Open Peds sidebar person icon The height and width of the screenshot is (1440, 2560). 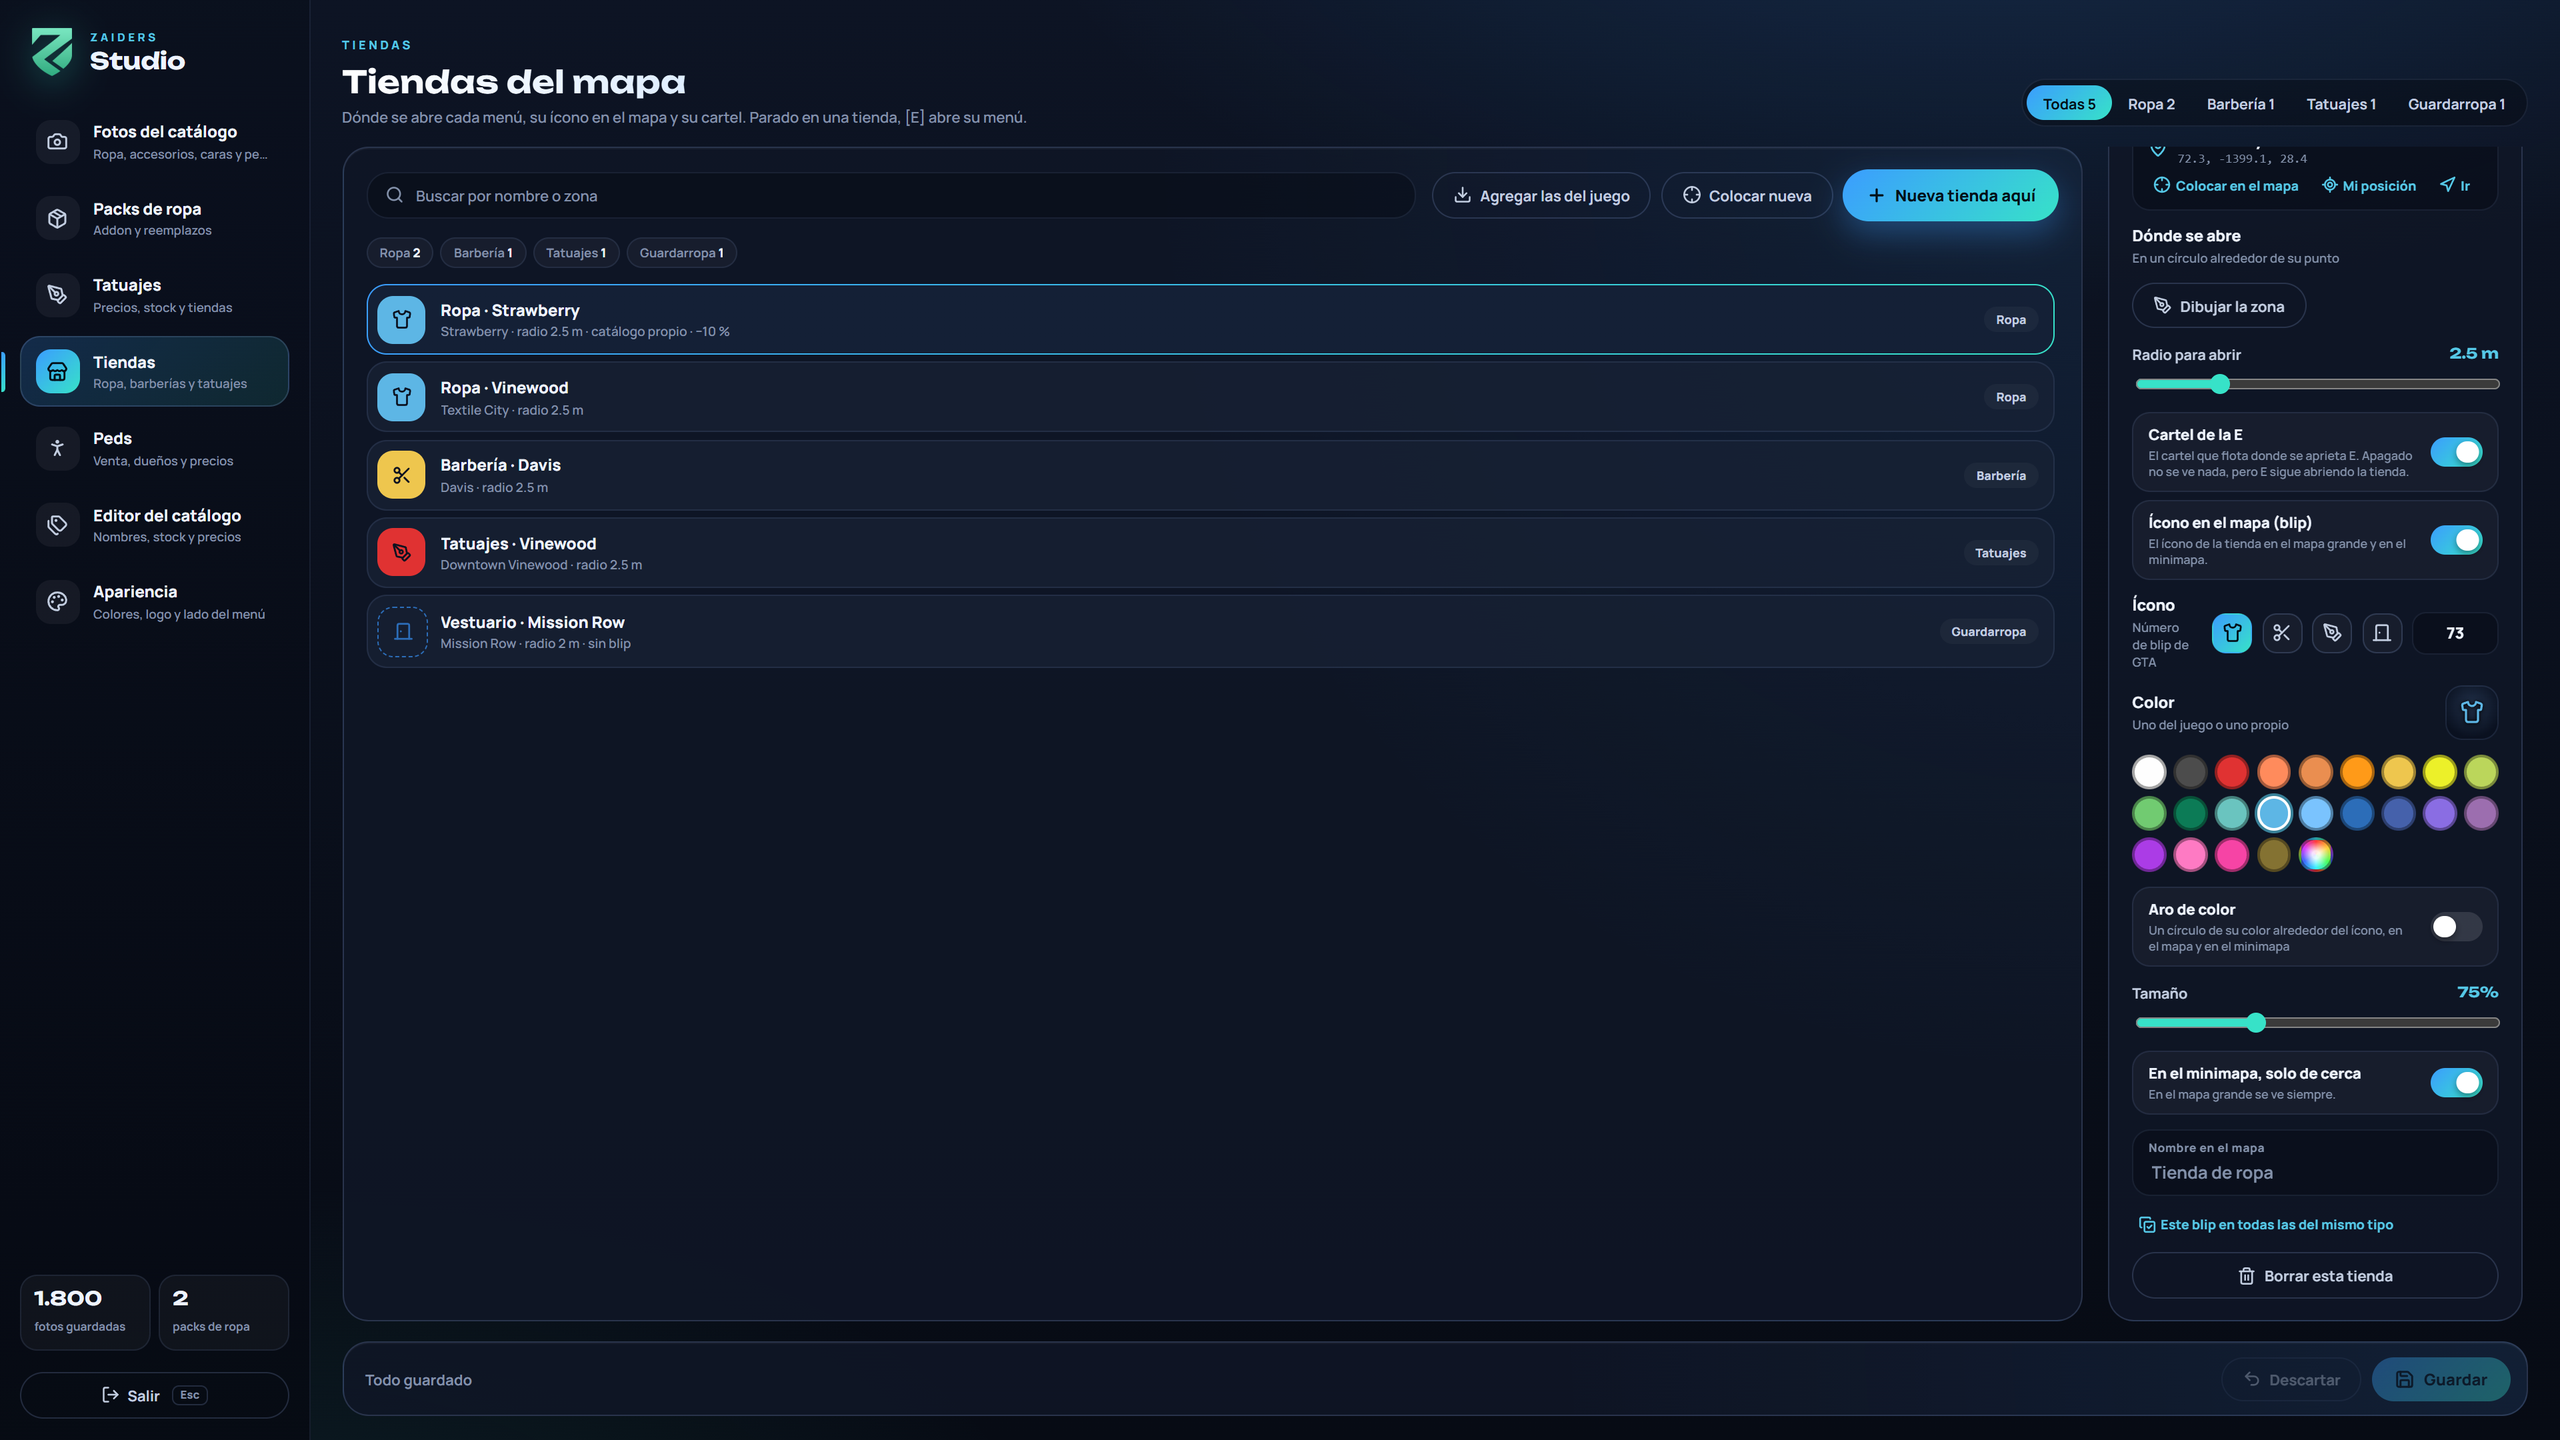pos(57,448)
